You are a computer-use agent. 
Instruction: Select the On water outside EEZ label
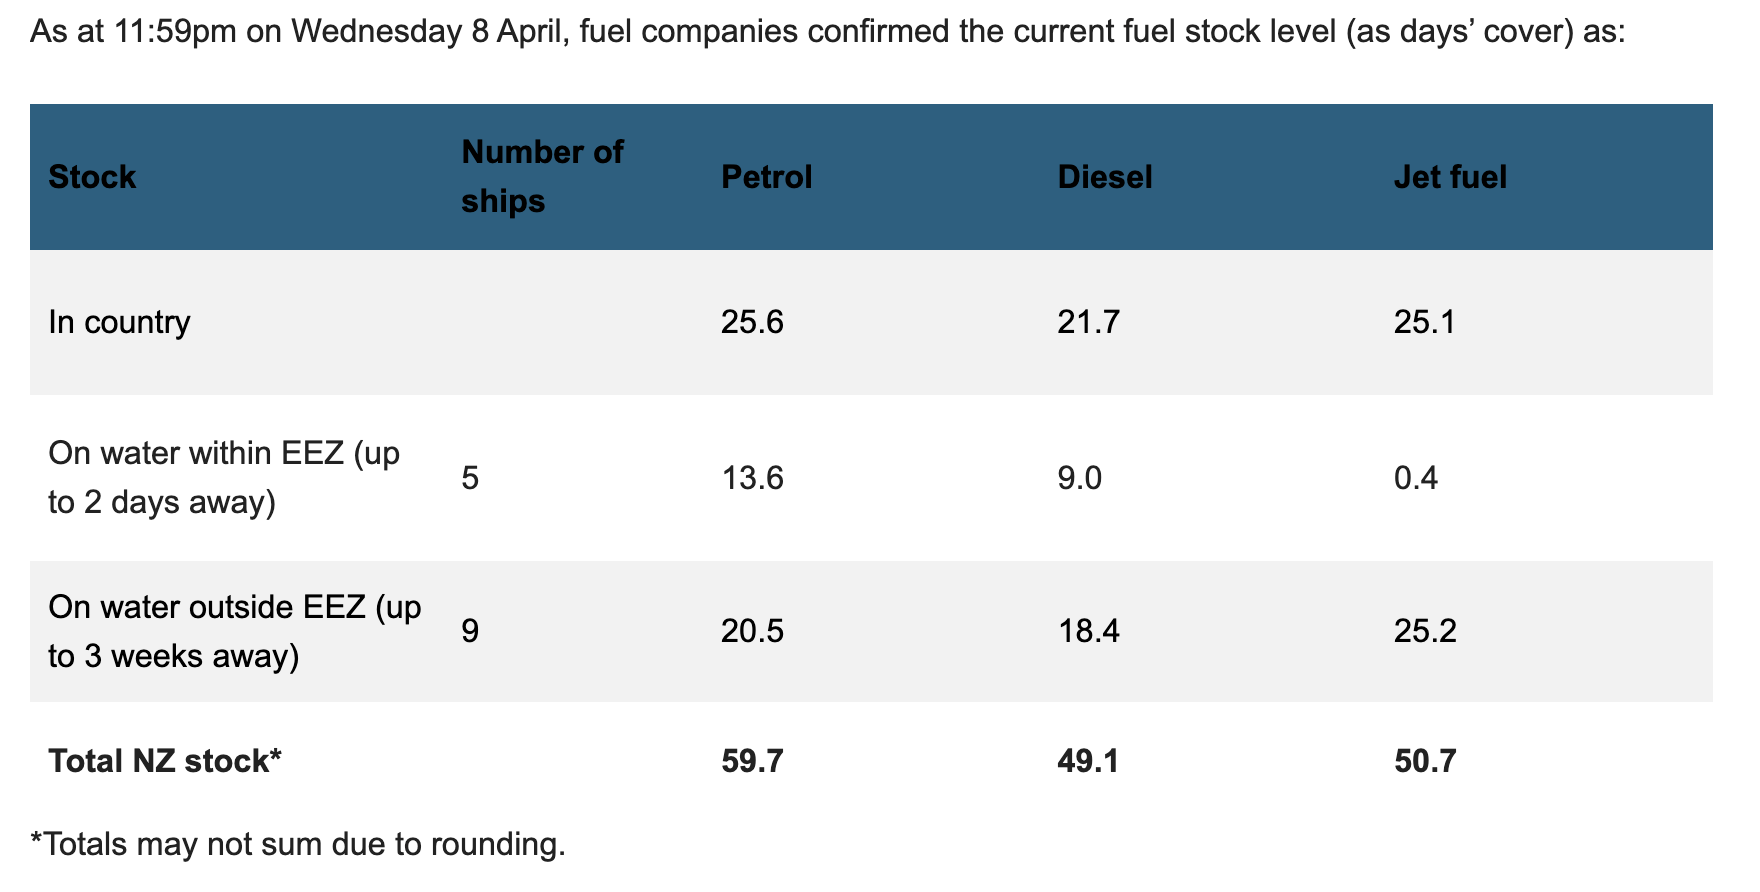coord(235,631)
